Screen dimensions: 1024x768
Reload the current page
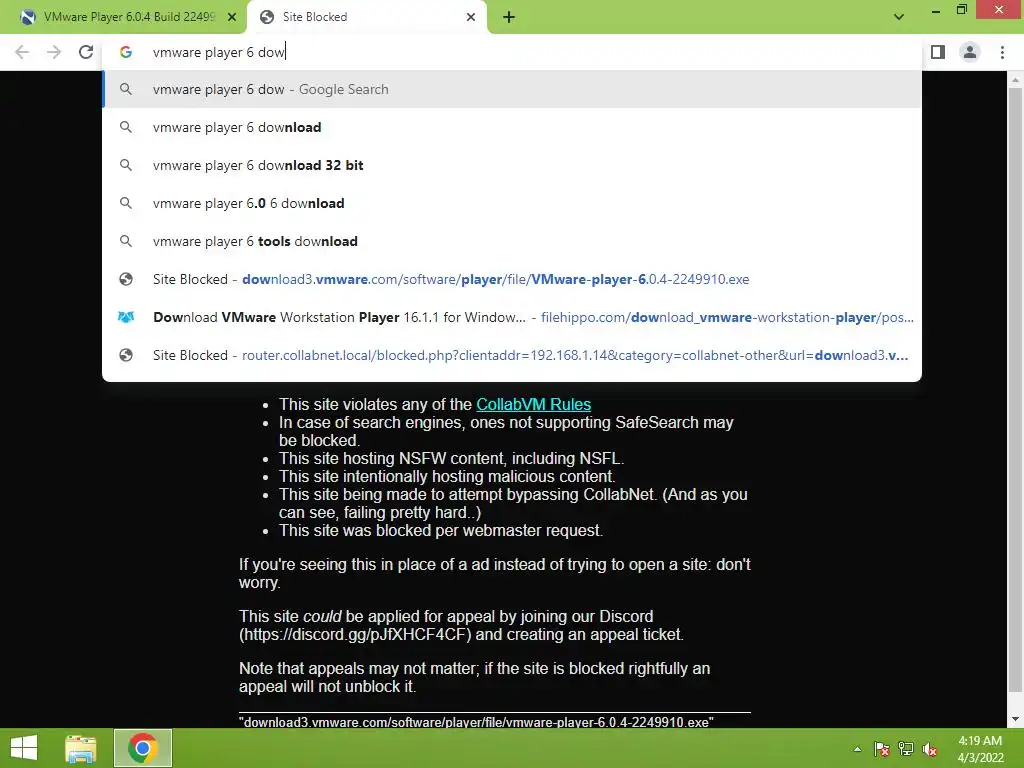pos(86,52)
